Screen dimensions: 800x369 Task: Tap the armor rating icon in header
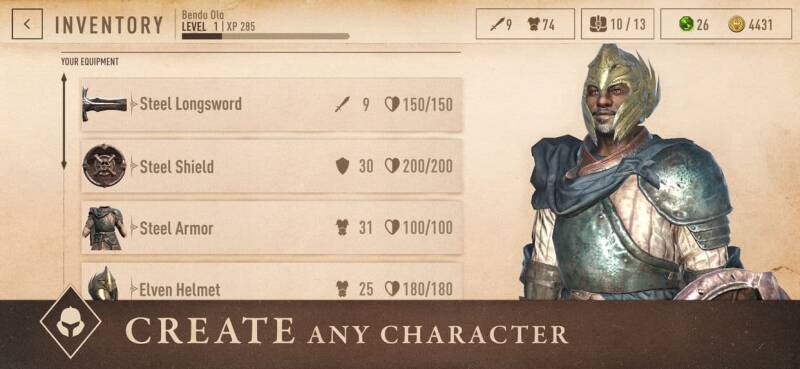point(534,24)
